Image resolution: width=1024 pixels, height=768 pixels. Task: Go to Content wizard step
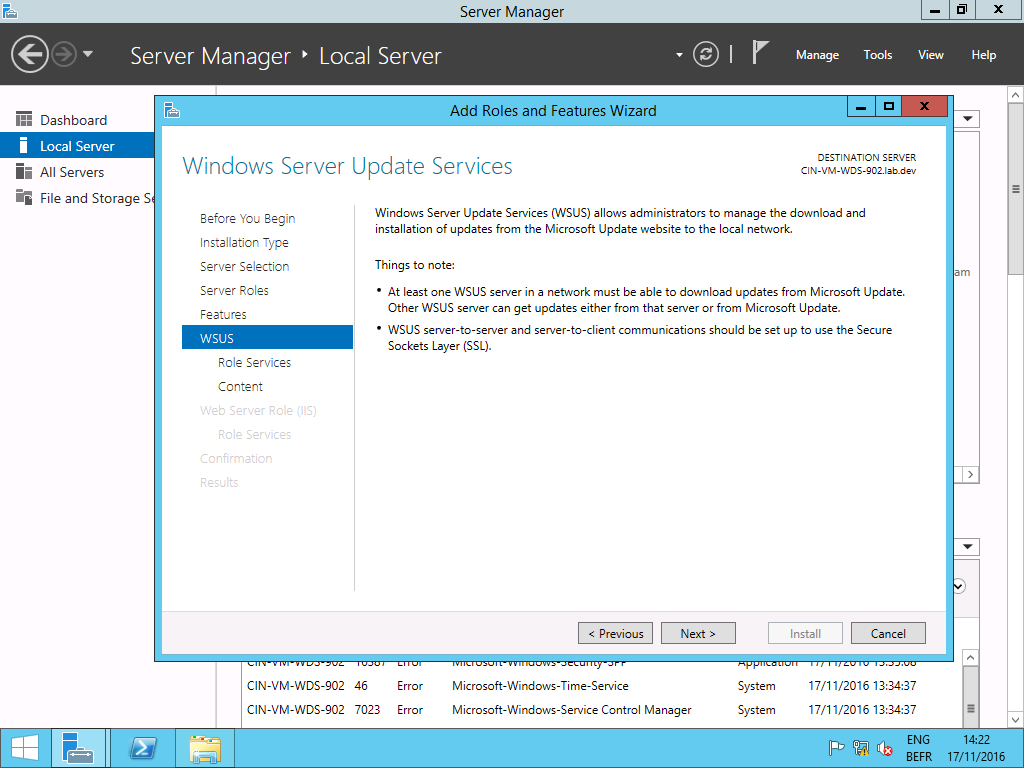[x=240, y=387]
